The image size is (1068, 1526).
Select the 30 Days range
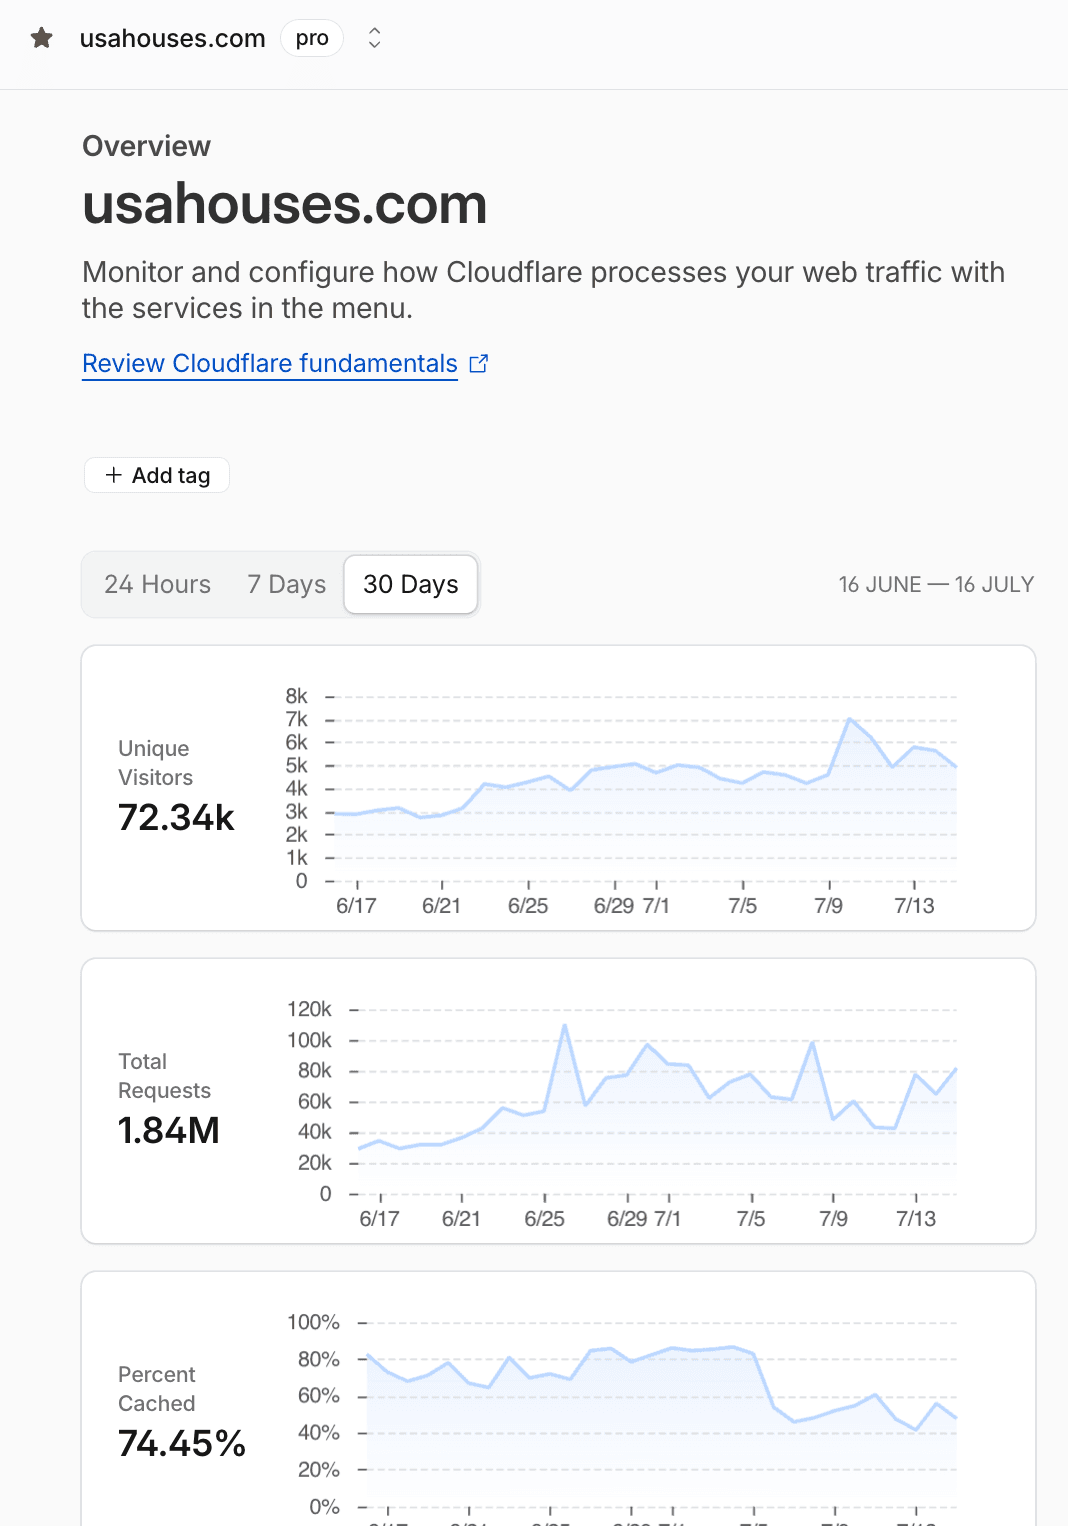(411, 584)
